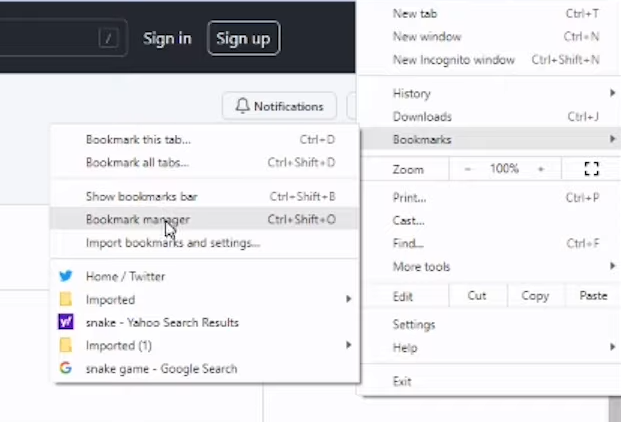Open the snake game Google Search bookmark
621x422 pixels.
[x=205, y=369]
